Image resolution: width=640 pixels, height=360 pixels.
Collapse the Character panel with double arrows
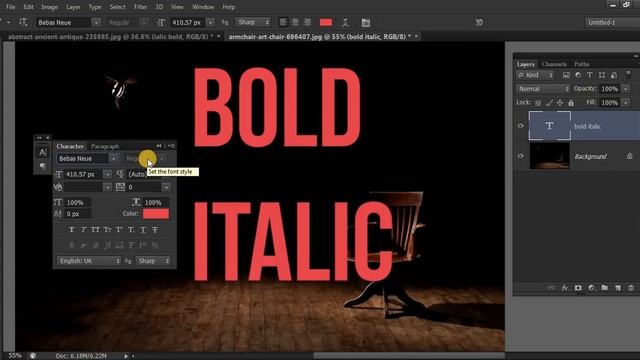click(x=159, y=146)
